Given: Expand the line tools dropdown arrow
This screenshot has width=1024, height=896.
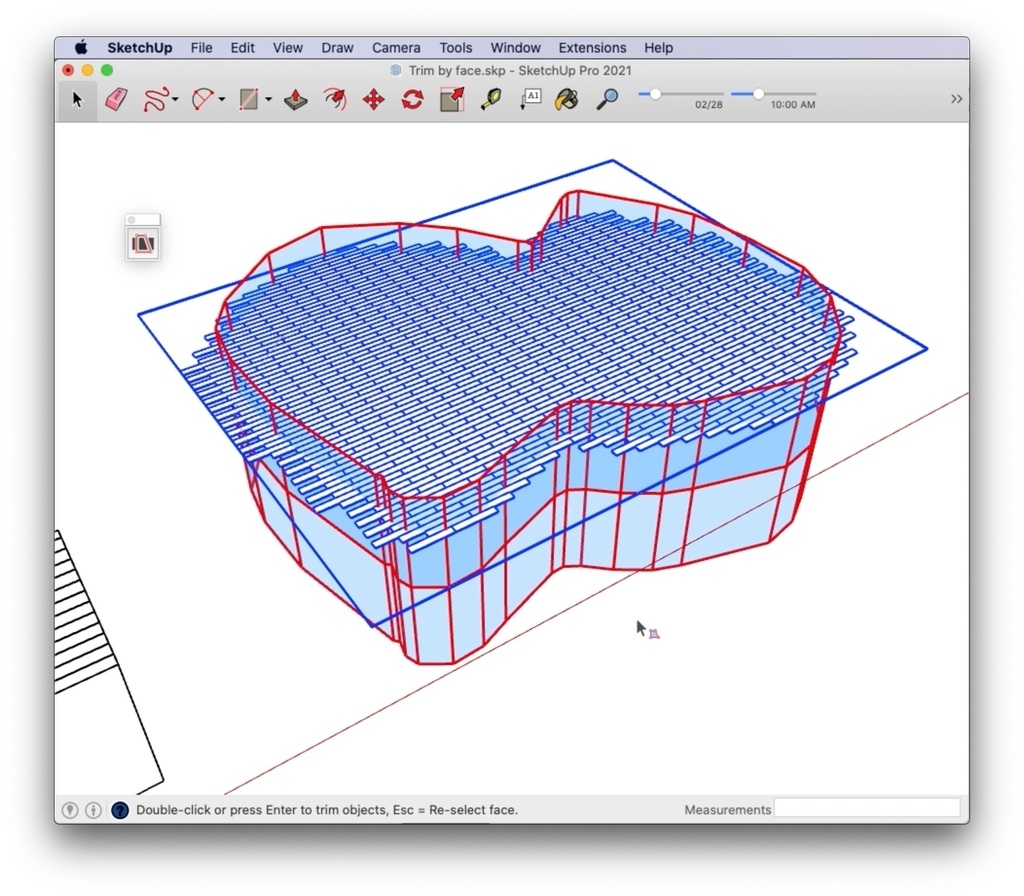Looking at the screenshot, I should 175,100.
